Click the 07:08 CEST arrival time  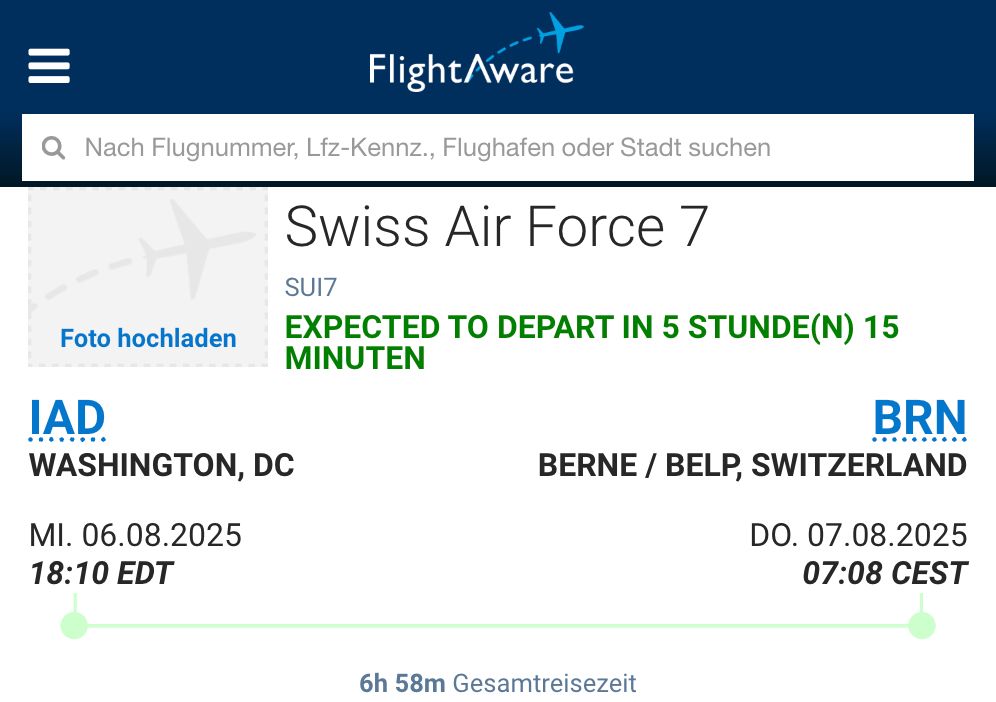(885, 573)
